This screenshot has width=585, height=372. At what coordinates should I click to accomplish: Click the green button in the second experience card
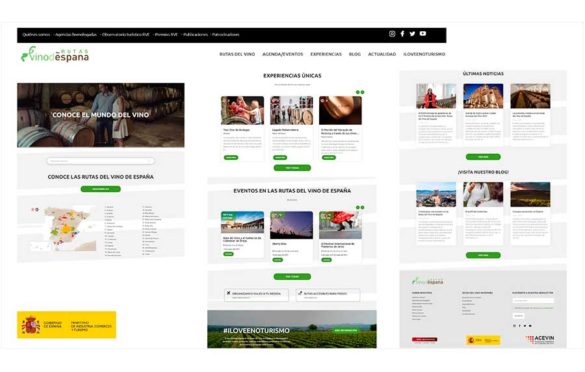point(280,157)
